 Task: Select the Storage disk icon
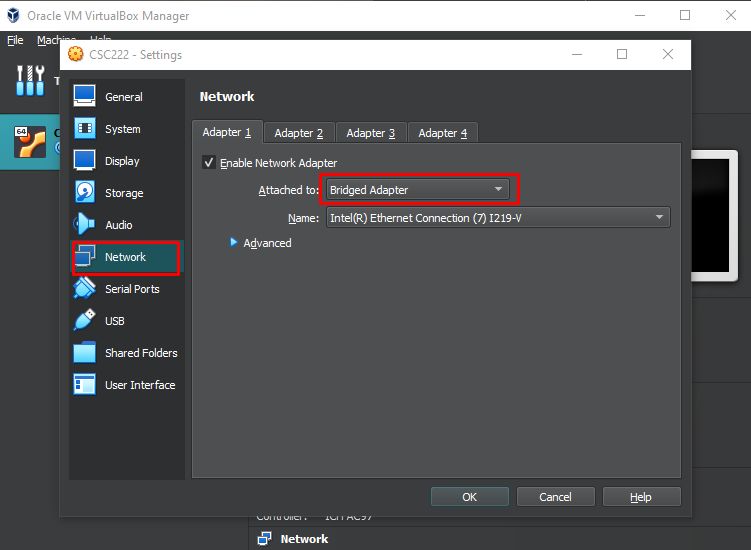pos(85,193)
